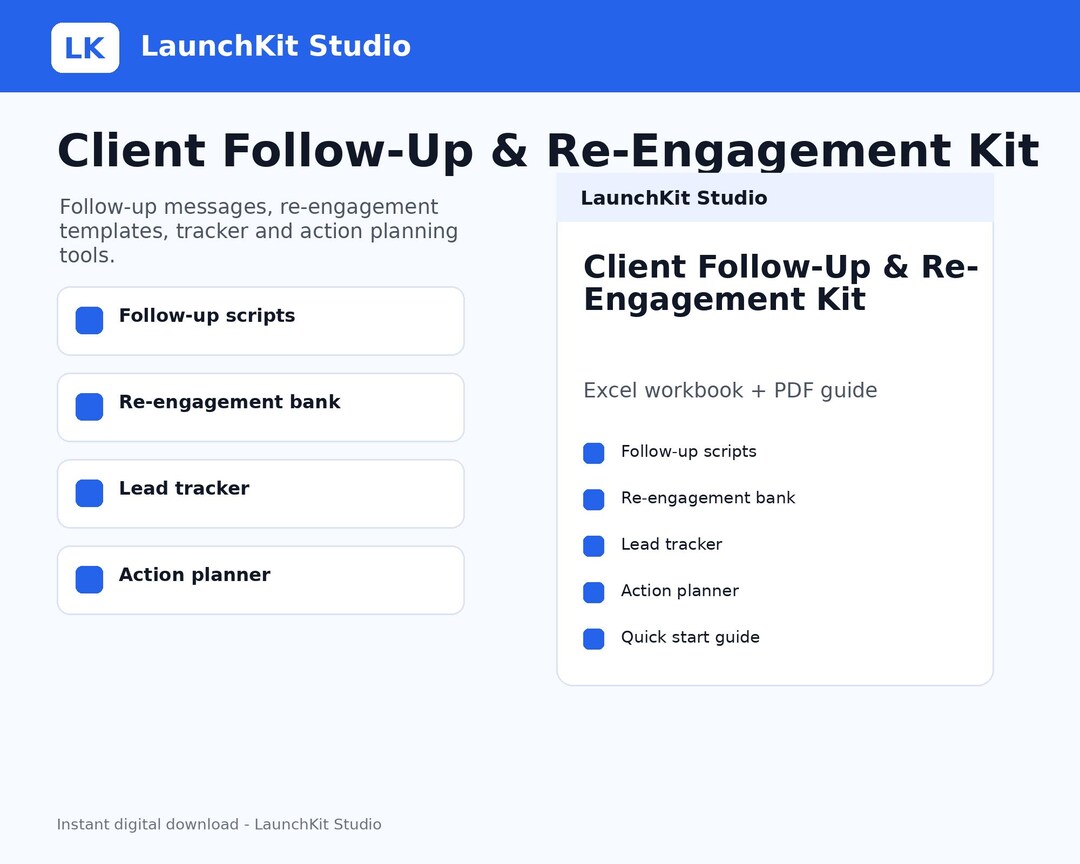Click the bullet icon next to preview Action planner
Image resolution: width=1080 pixels, height=864 pixels.
[594, 593]
